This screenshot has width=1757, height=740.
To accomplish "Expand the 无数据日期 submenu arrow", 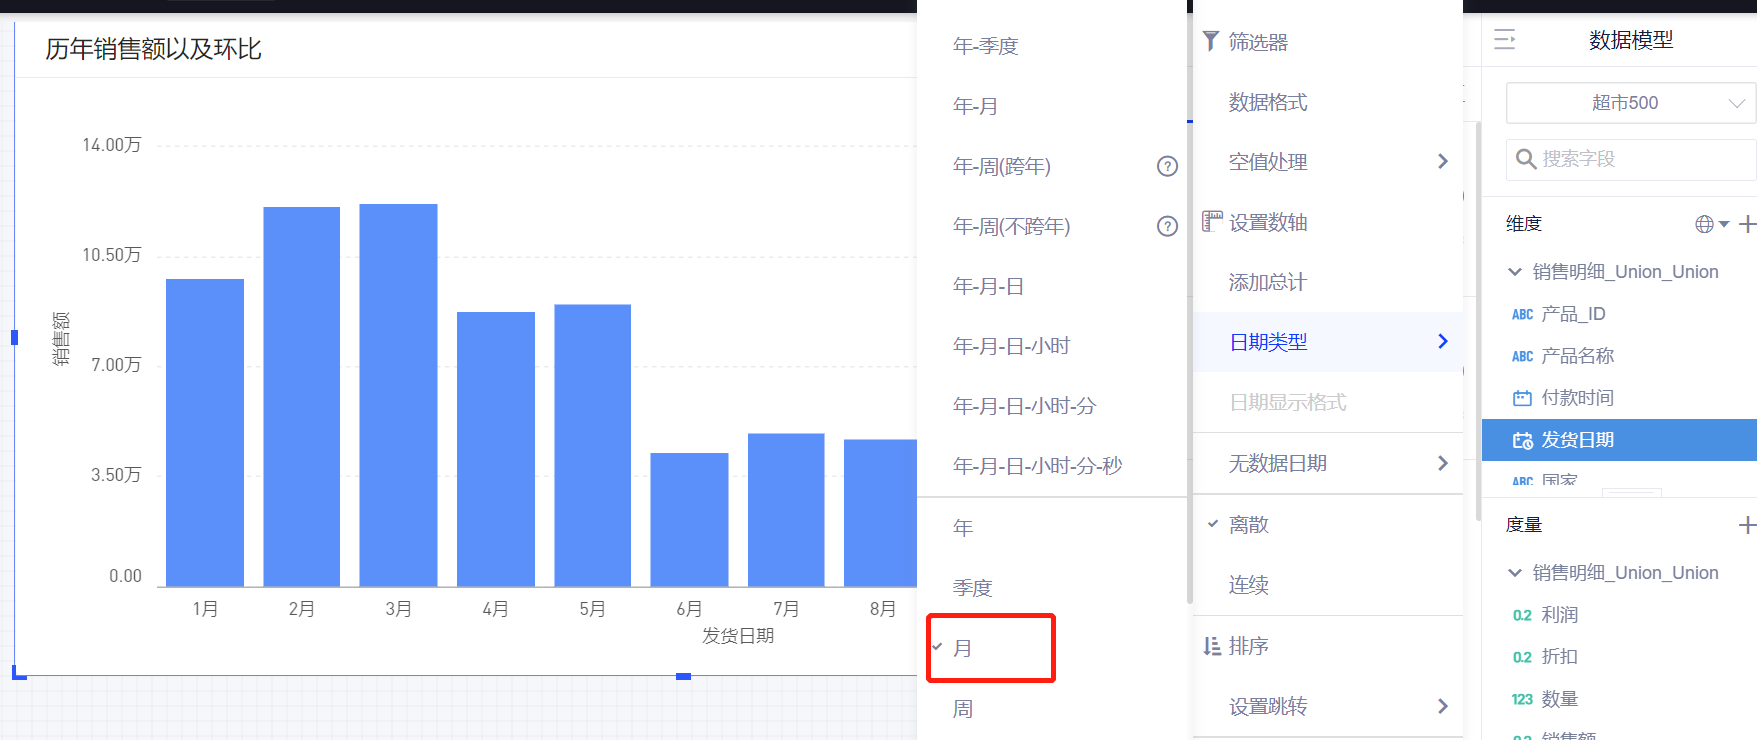I will pos(1442,463).
